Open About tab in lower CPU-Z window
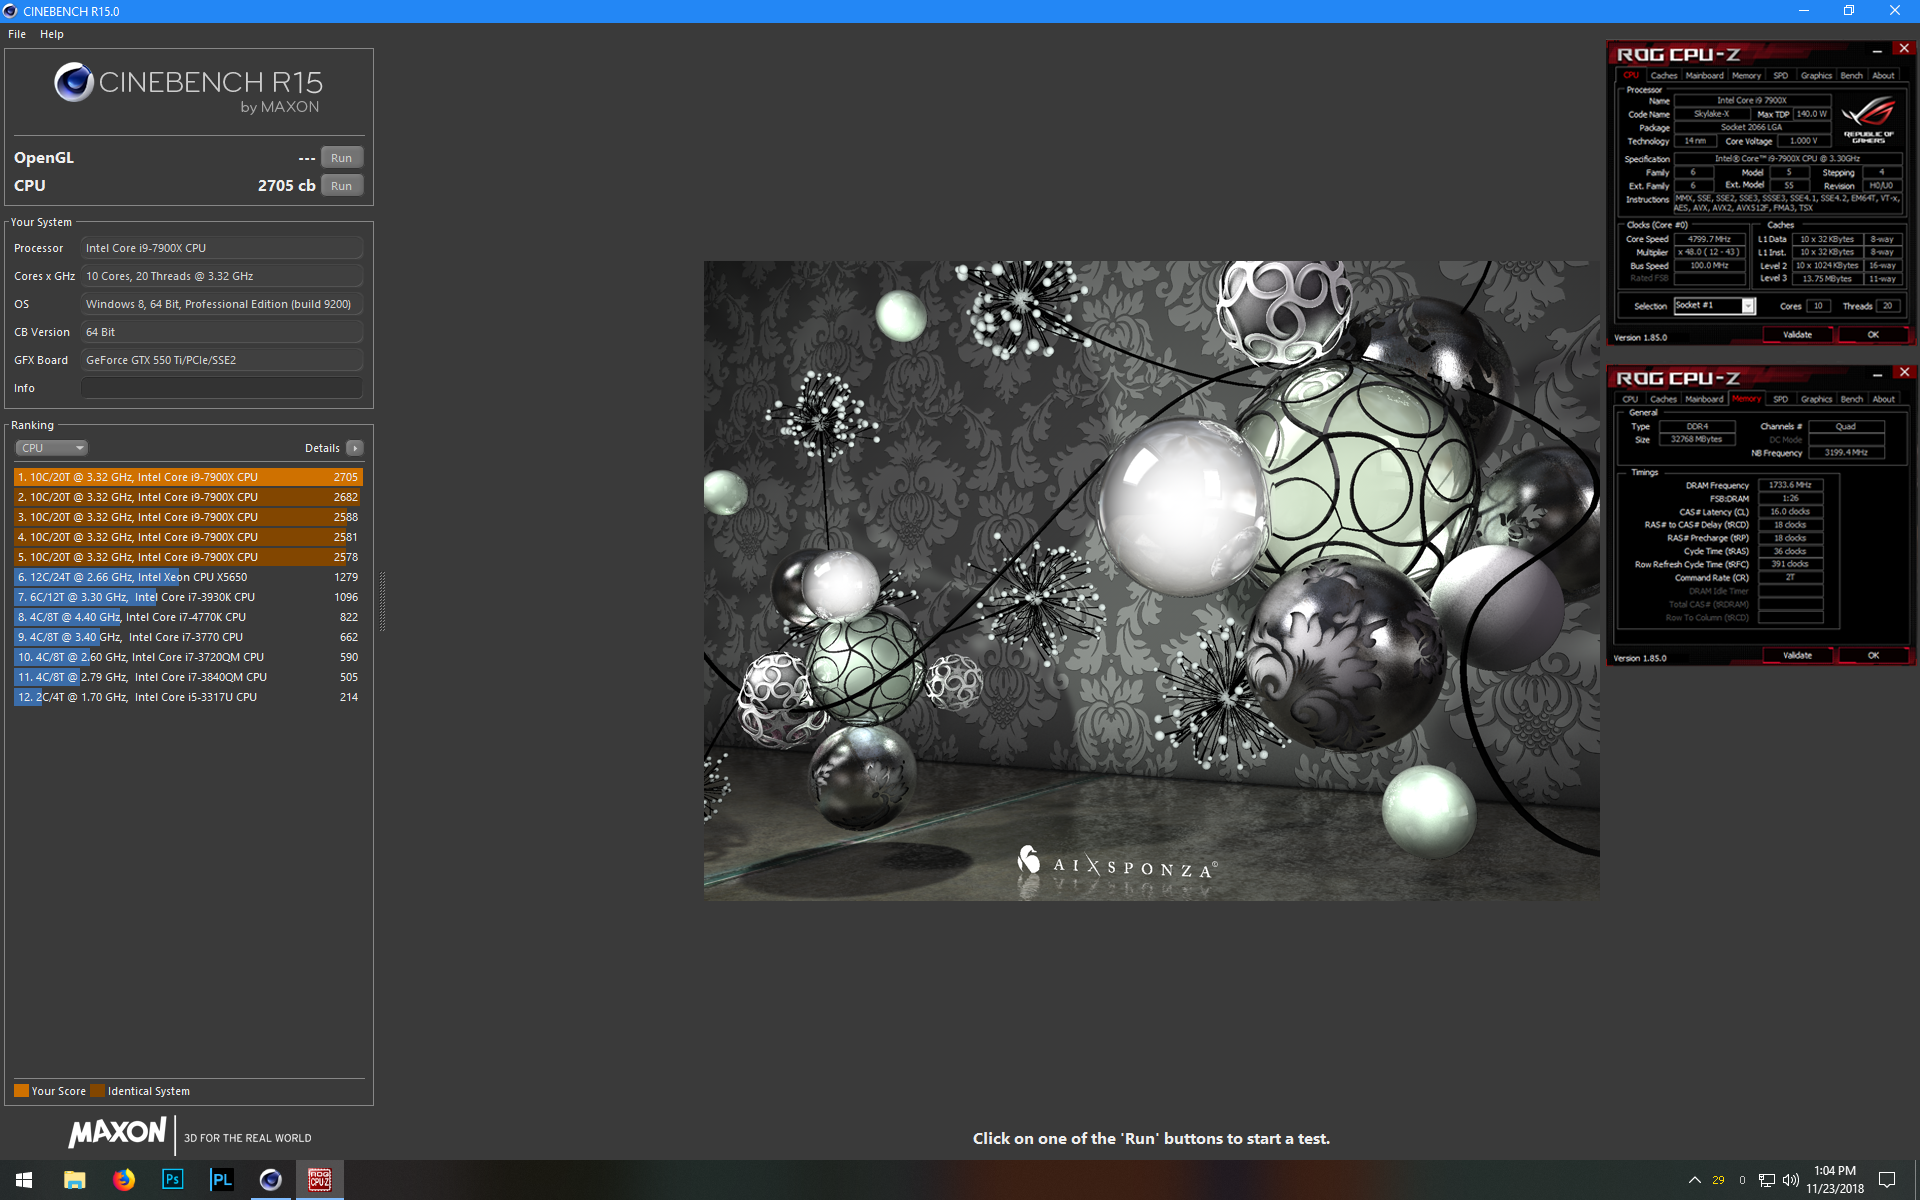Screen dimensions: 1920x1200 click(1884, 399)
